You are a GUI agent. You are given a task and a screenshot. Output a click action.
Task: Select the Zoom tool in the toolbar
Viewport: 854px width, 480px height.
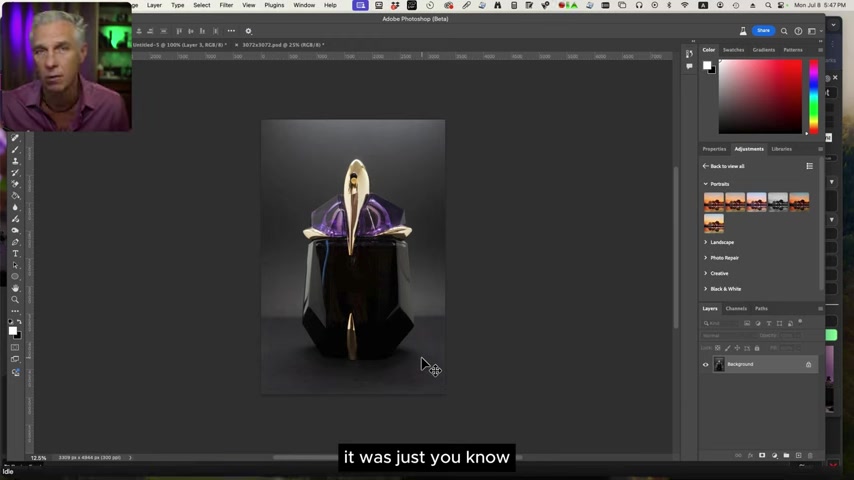pos(15,300)
